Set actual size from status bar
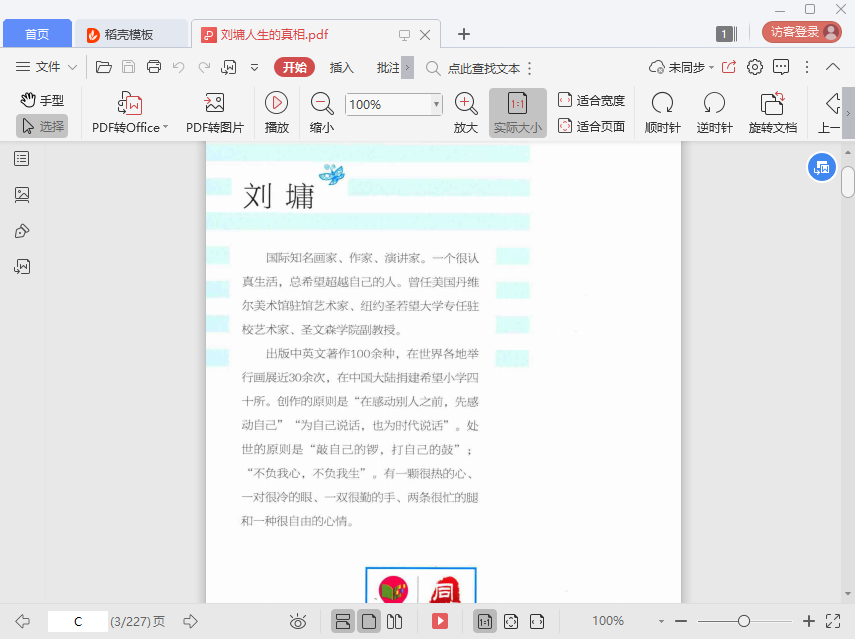 [484, 621]
